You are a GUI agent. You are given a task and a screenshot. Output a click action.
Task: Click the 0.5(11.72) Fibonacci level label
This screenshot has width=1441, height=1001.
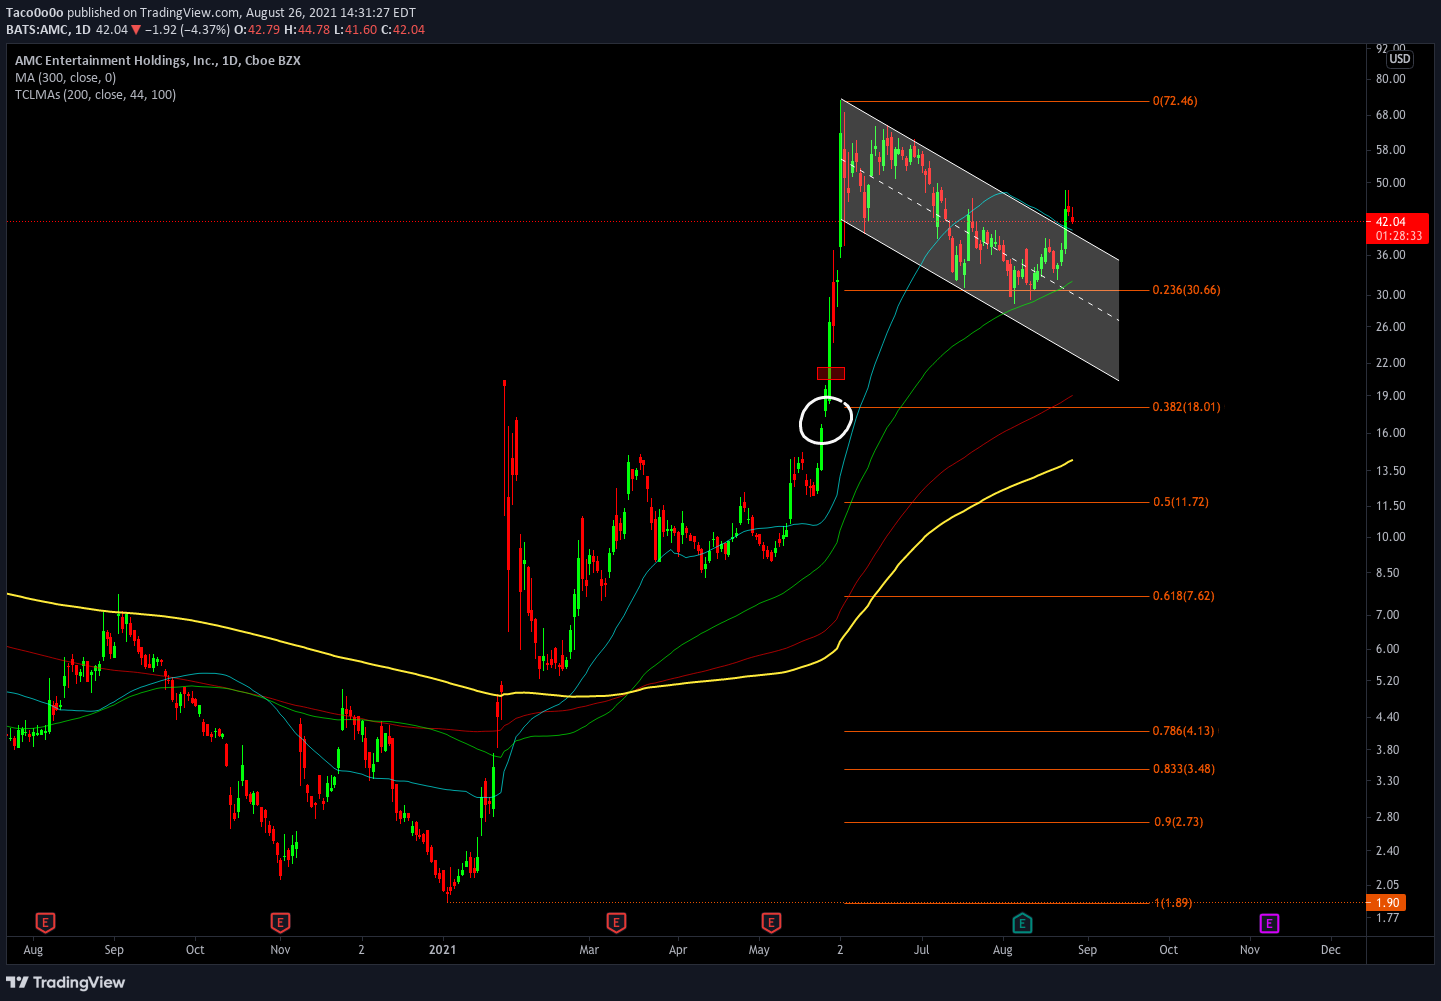click(1180, 502)
